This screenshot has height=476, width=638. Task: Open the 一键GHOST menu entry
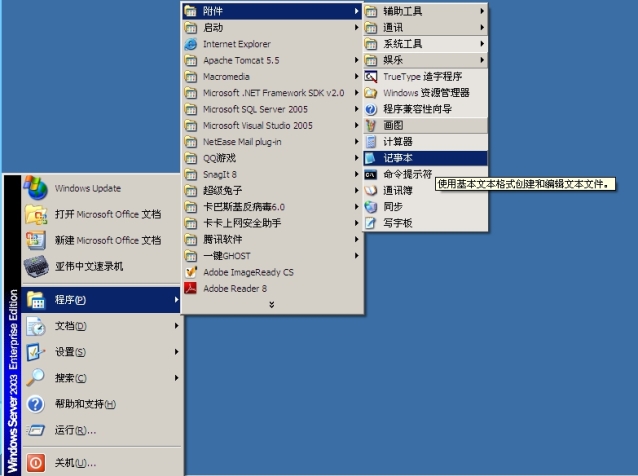[272, 255]
